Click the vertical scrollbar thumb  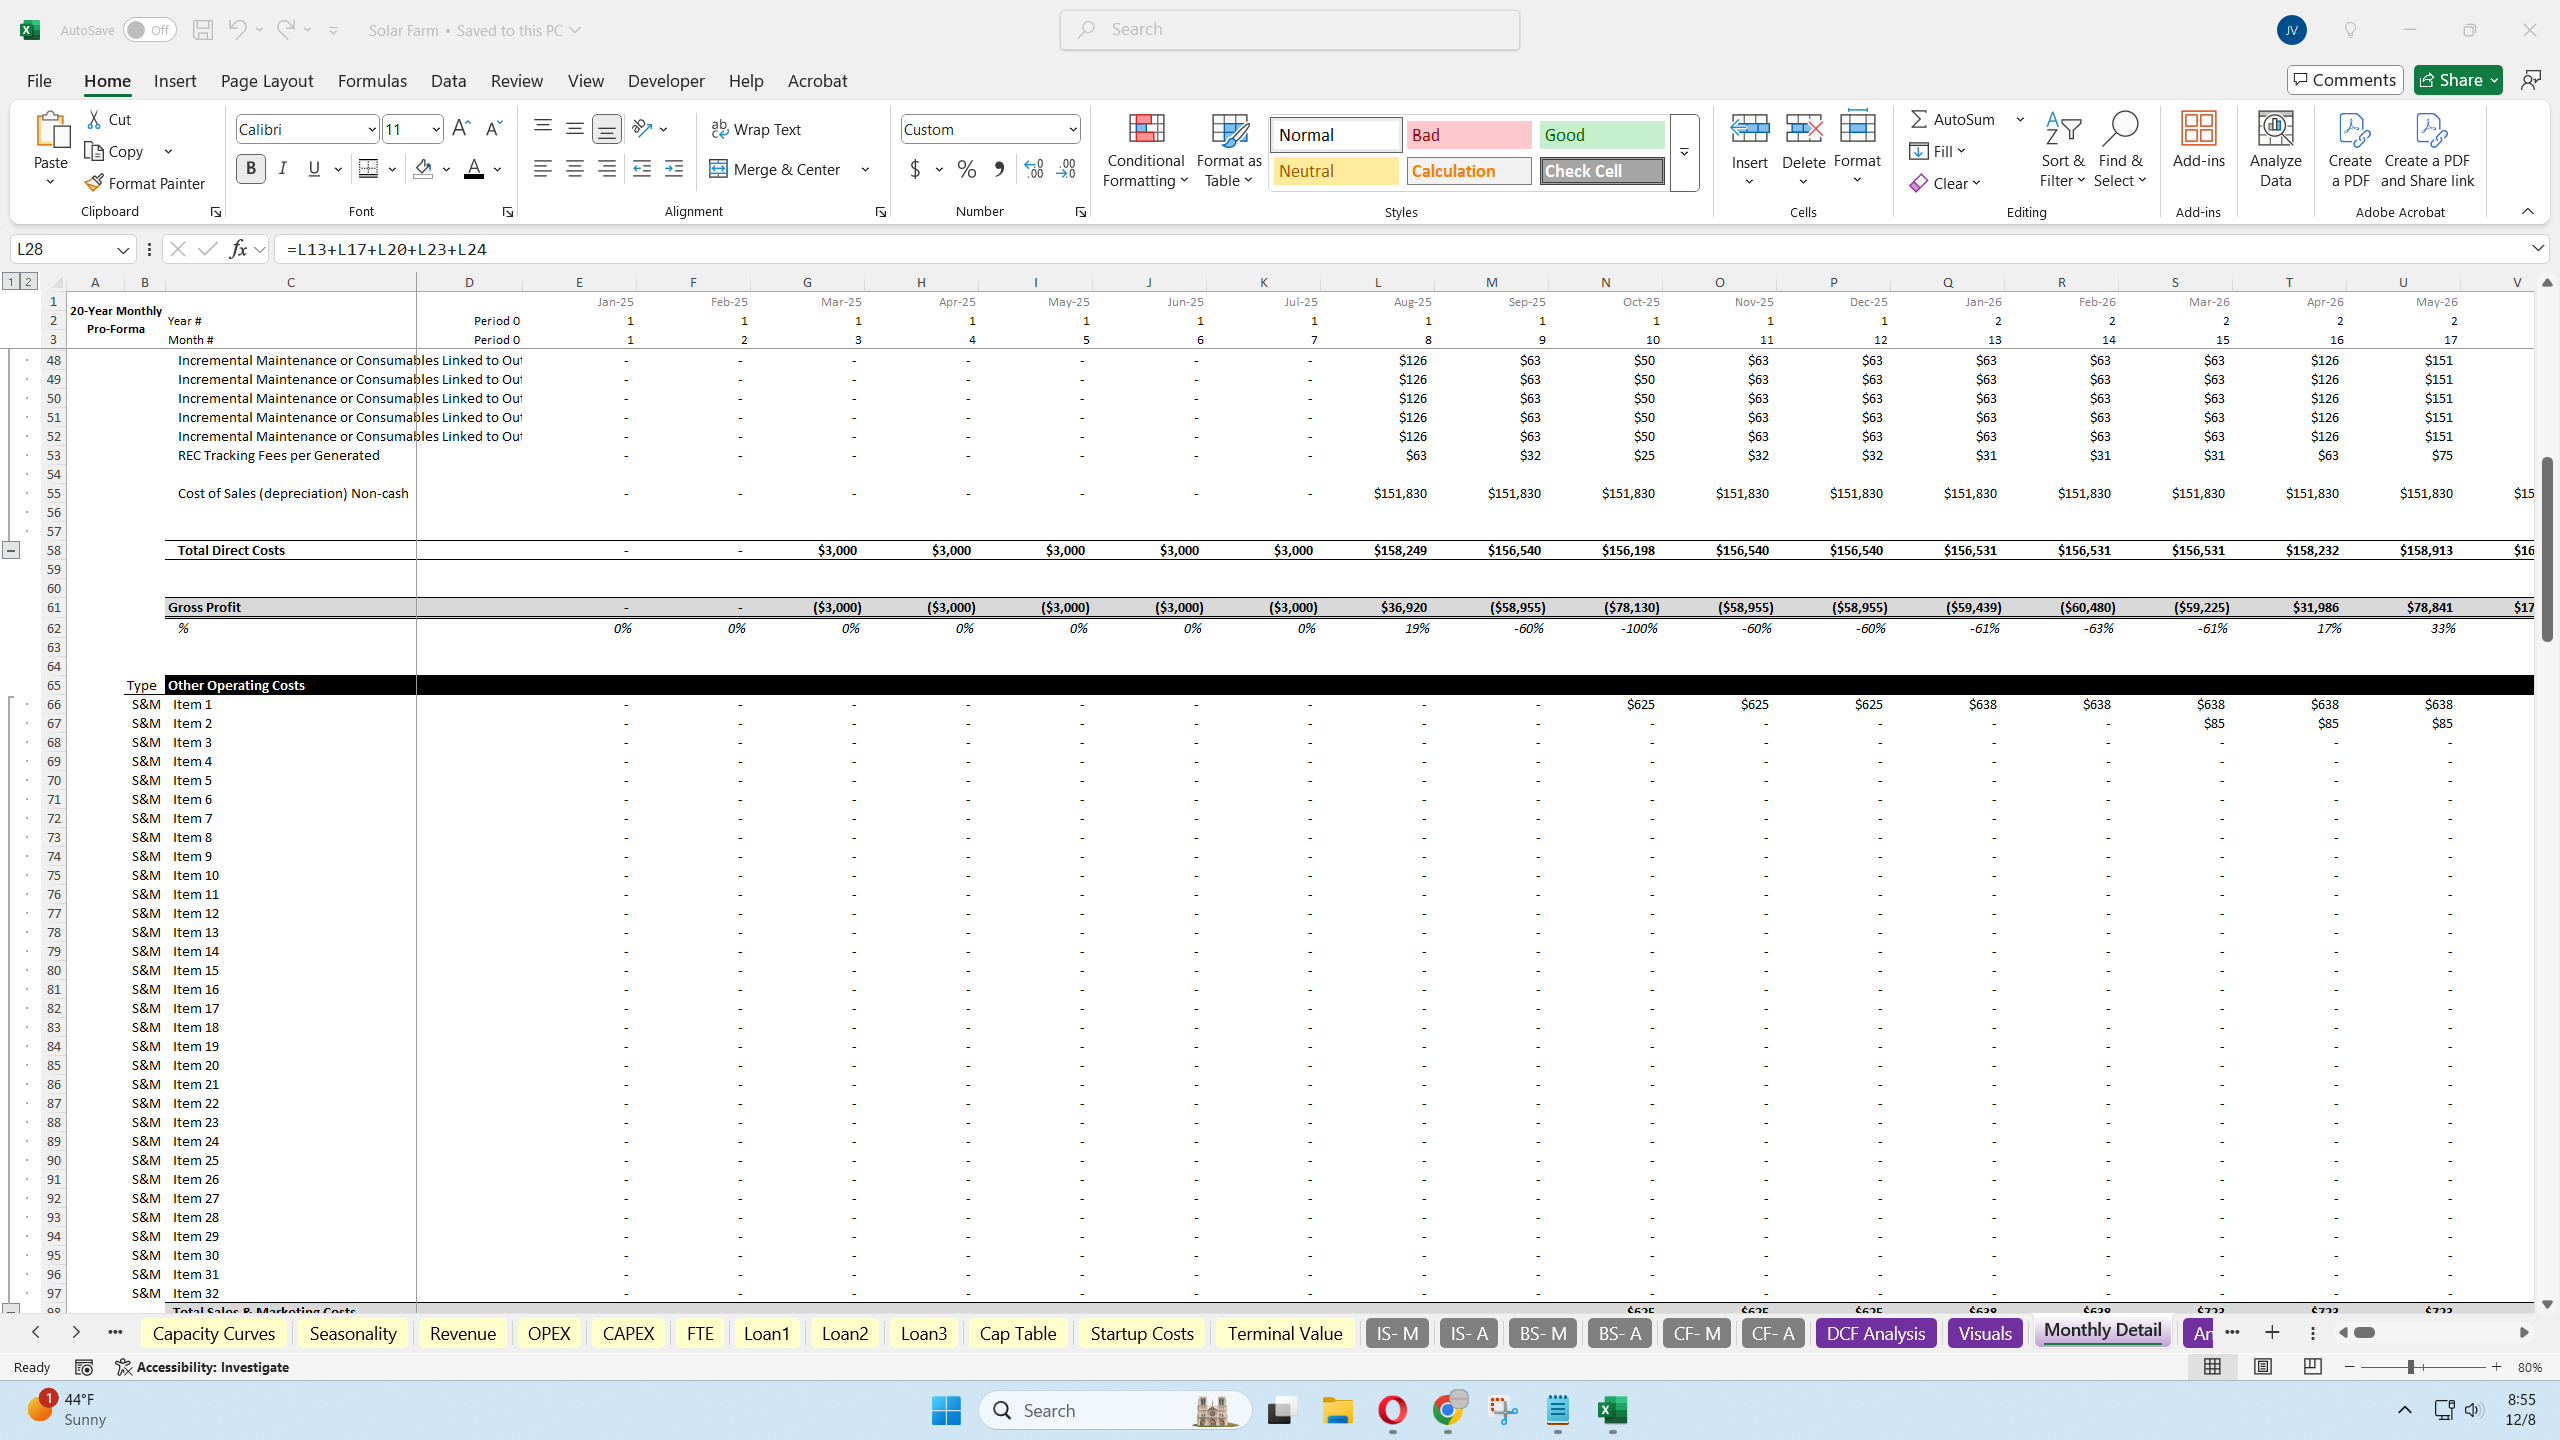pos(2547,549)
